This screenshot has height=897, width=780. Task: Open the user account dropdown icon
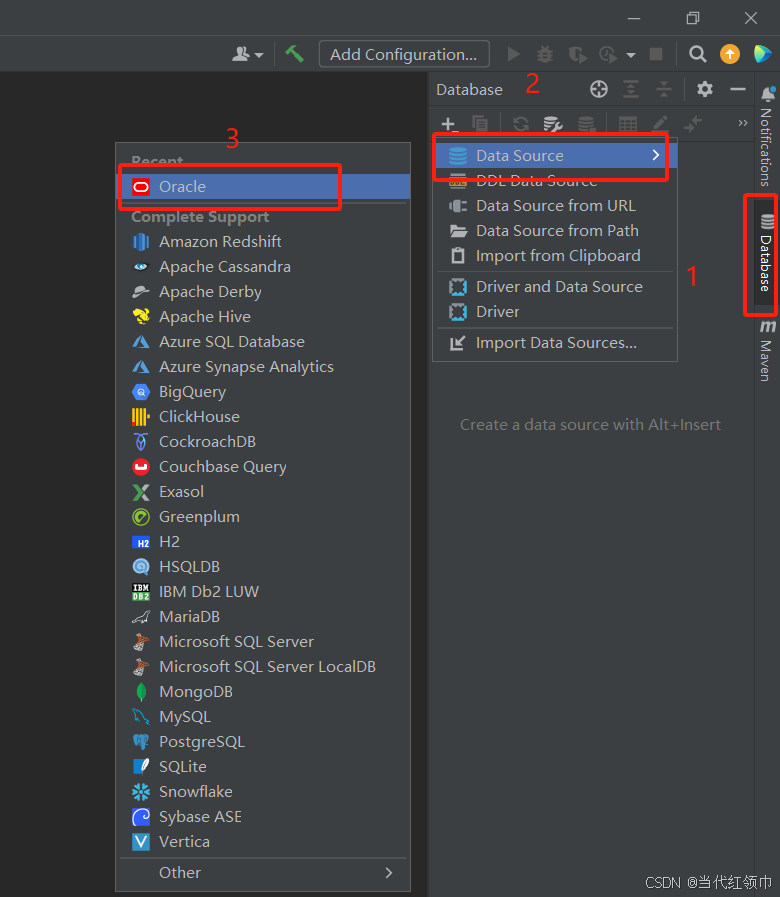tap(247, 54)
